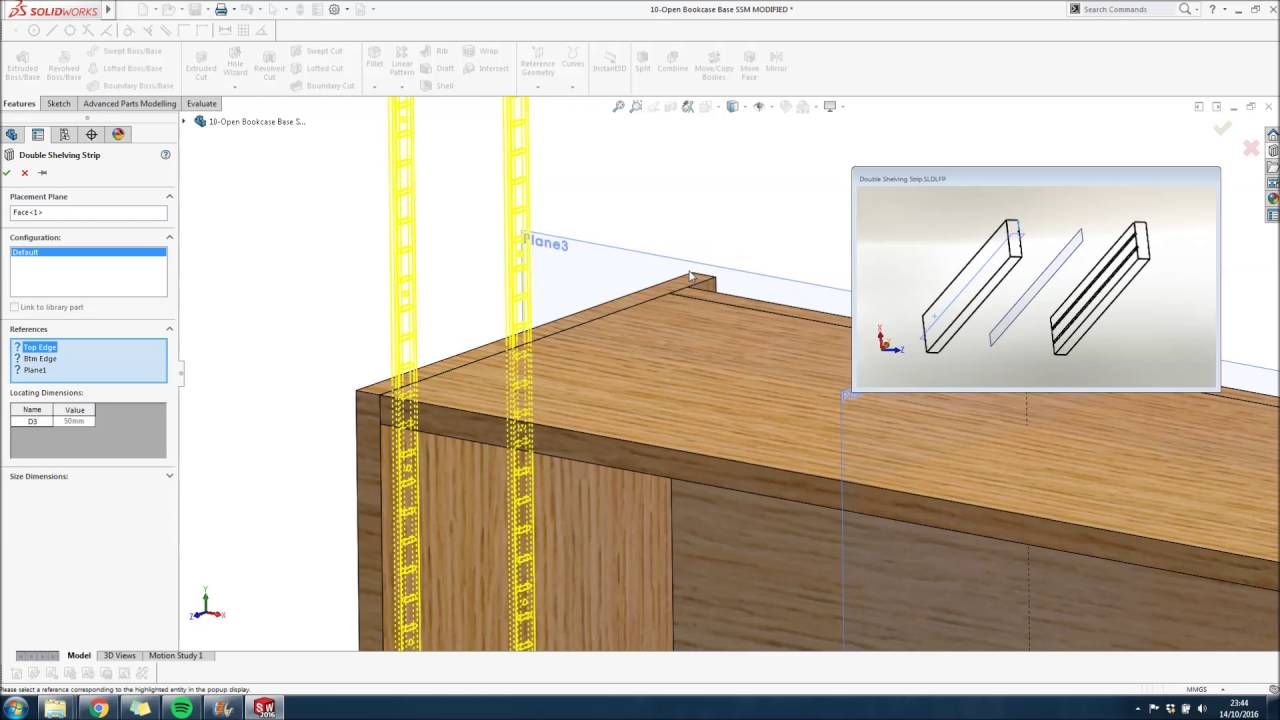
Task: Click the Mirror tool in ribbon
Action: tap(776, 60)
